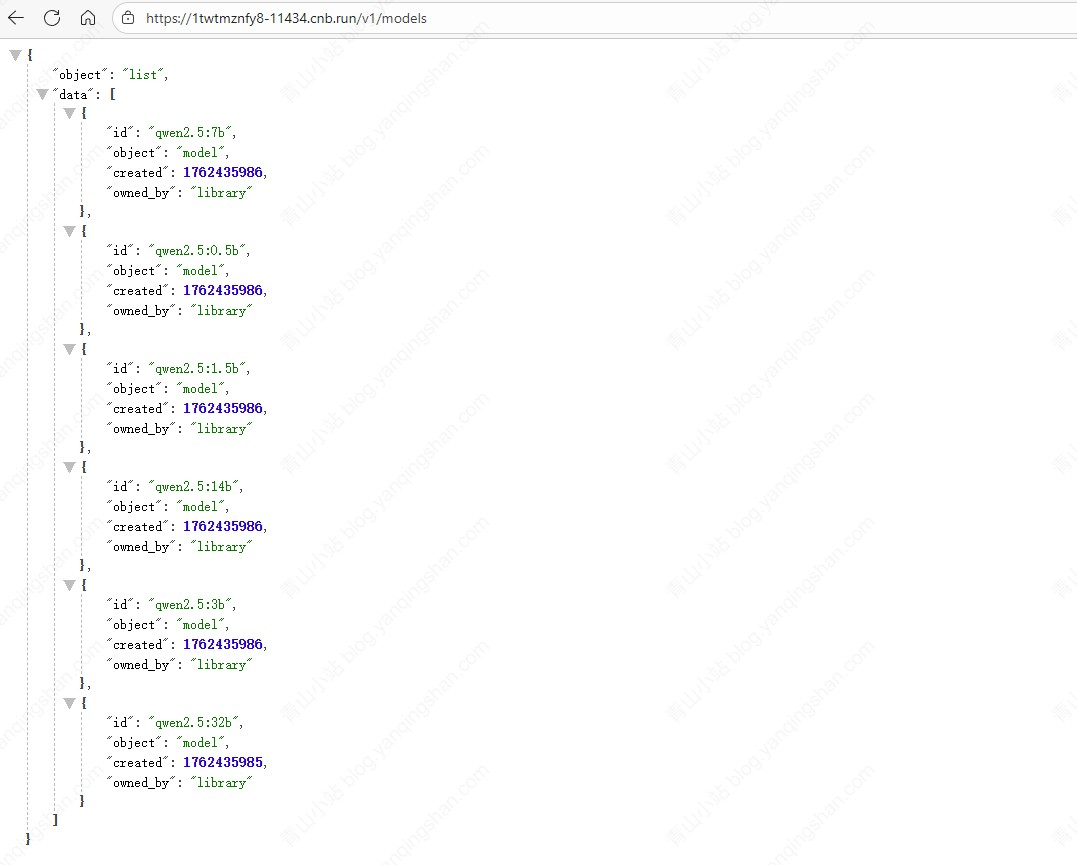
Task: Collapse the qwen2.5:32b model object
Action: tap(69, 703)
